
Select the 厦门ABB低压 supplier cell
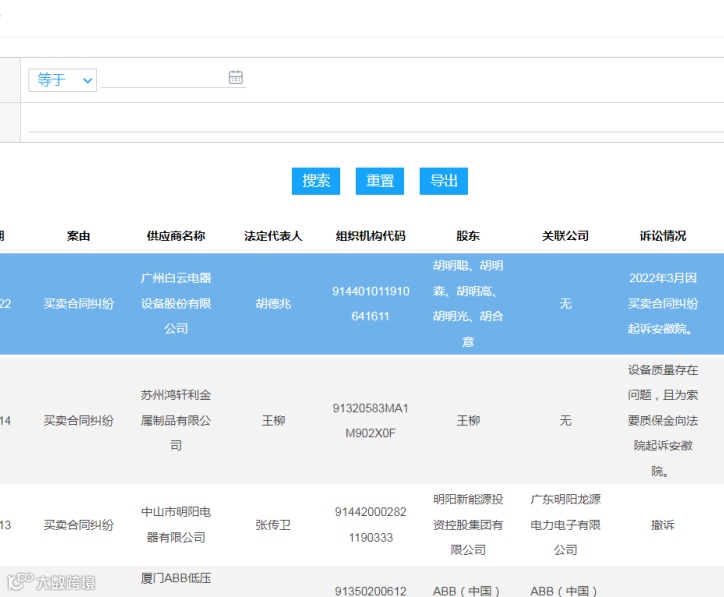tap(176, 579)
